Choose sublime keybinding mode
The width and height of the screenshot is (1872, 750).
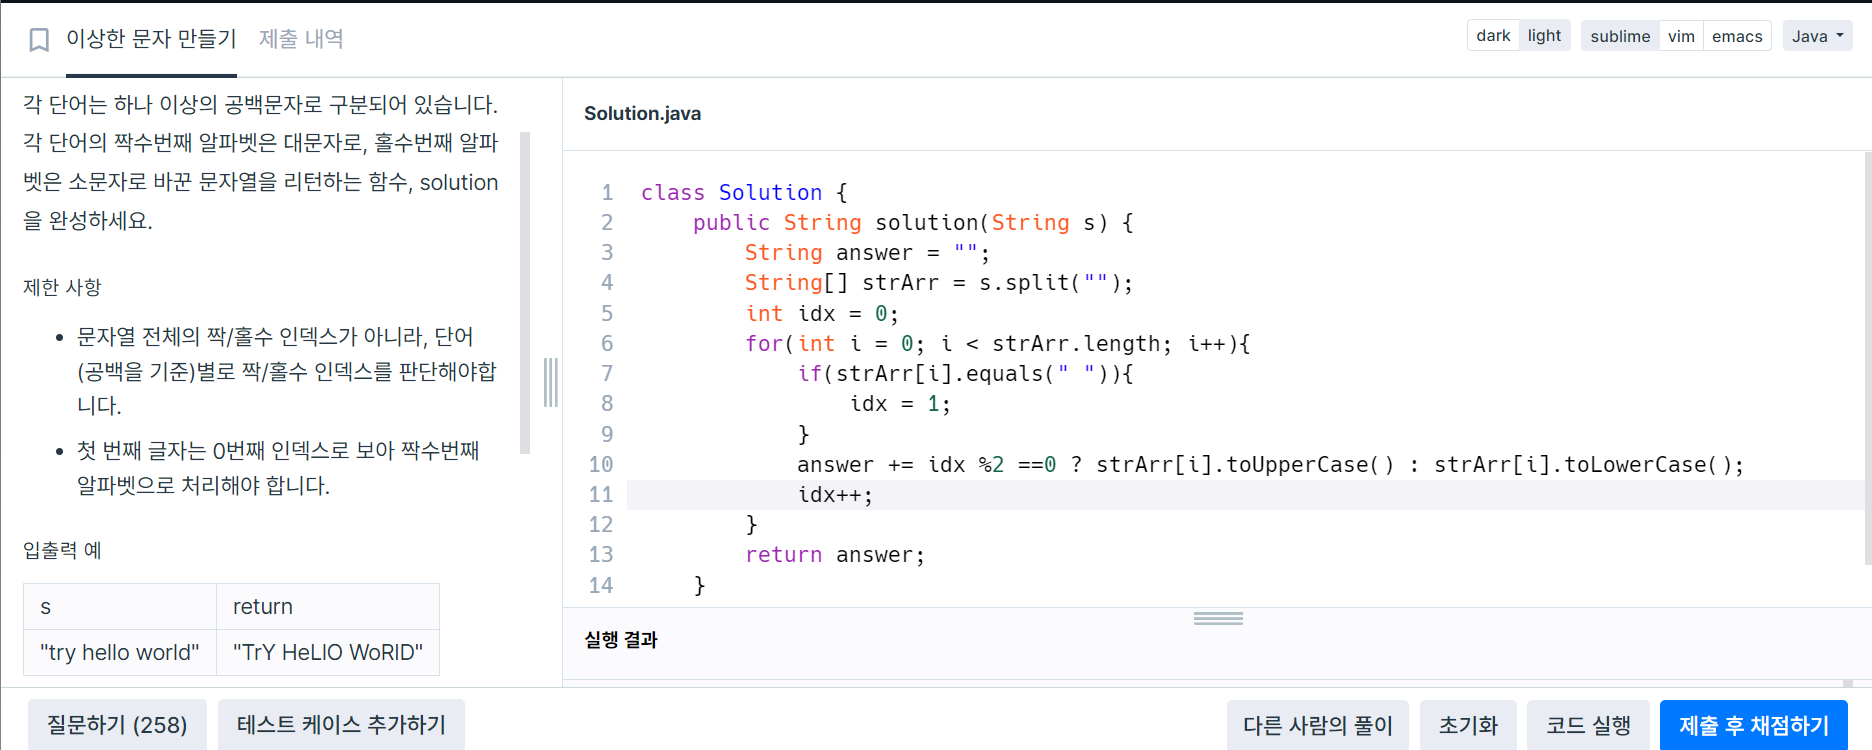click(1620, 36)
